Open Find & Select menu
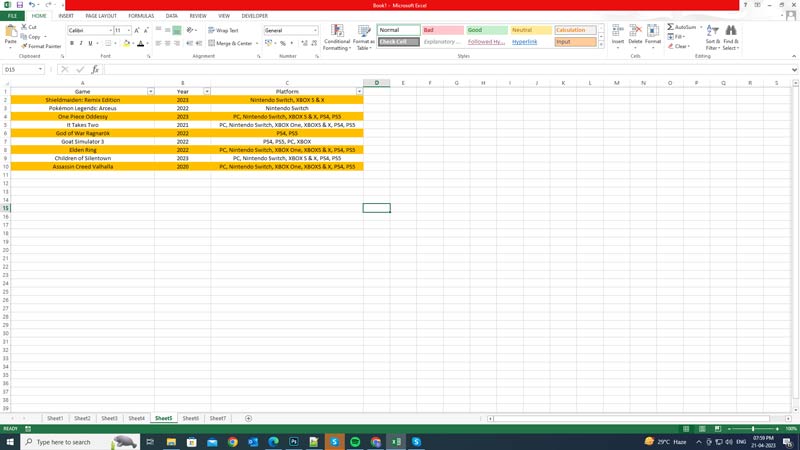 (731, 37)
